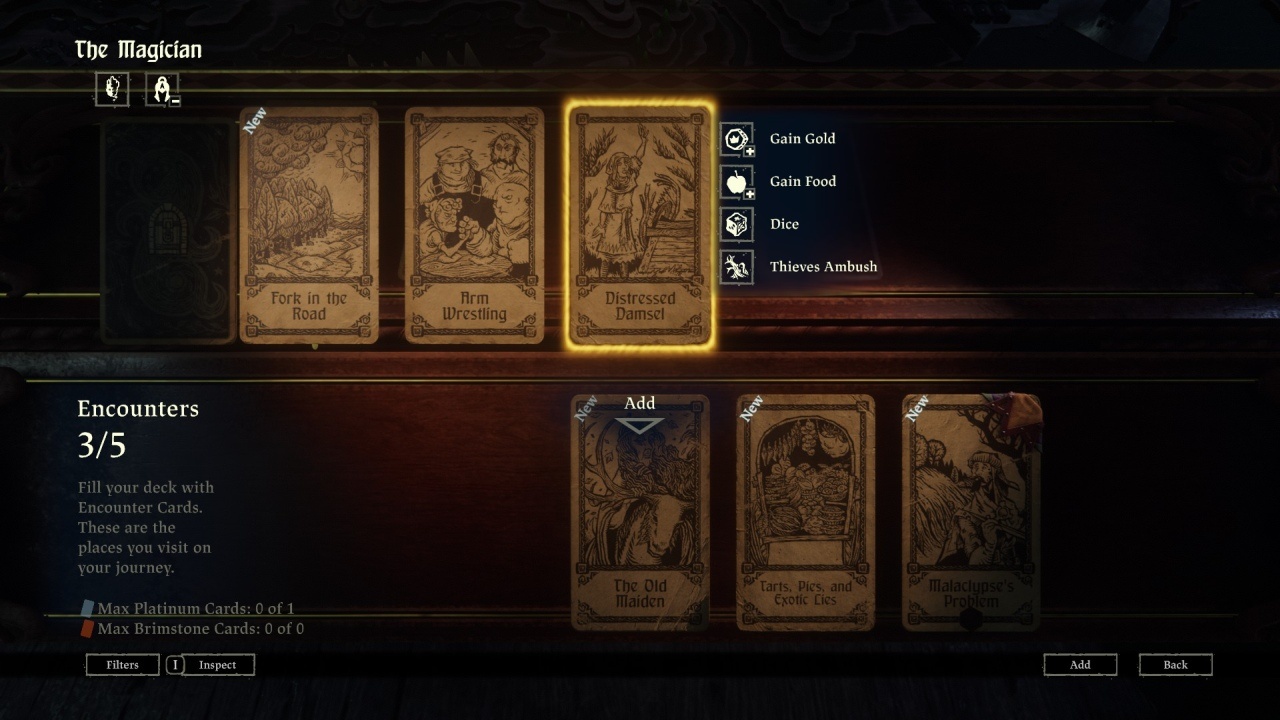
Task: Select the Distressed Damsel card
Action: click(x=640, y=225)
